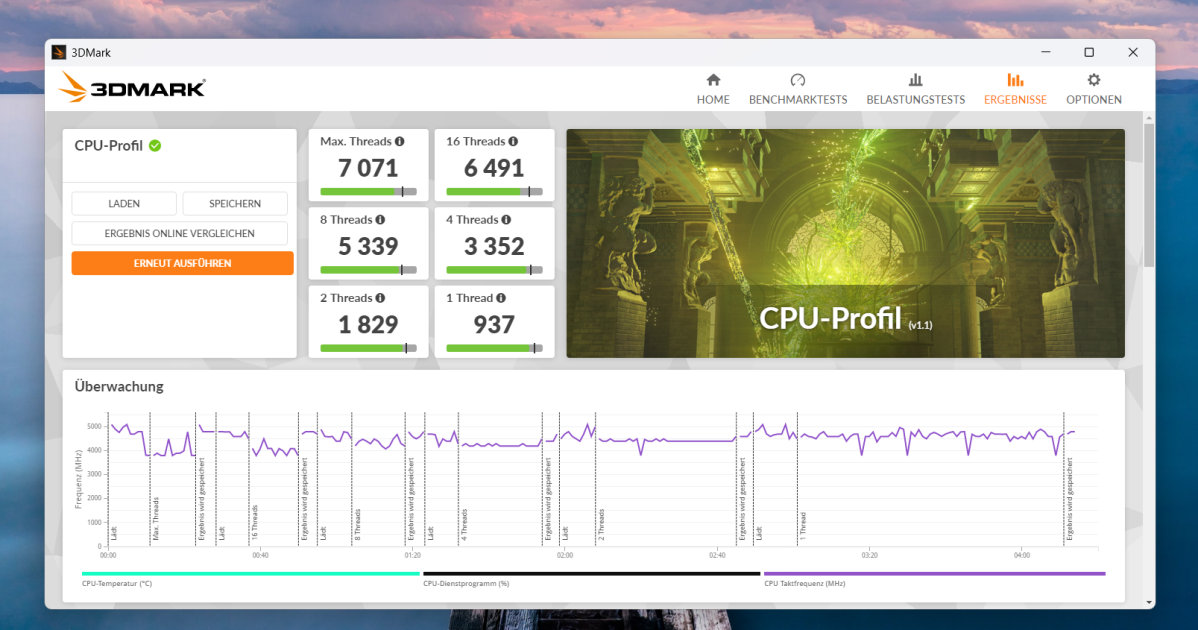Click the 16 Threads score bar
This screenshot has height=630, width=1198.
(x=494, y=192)
